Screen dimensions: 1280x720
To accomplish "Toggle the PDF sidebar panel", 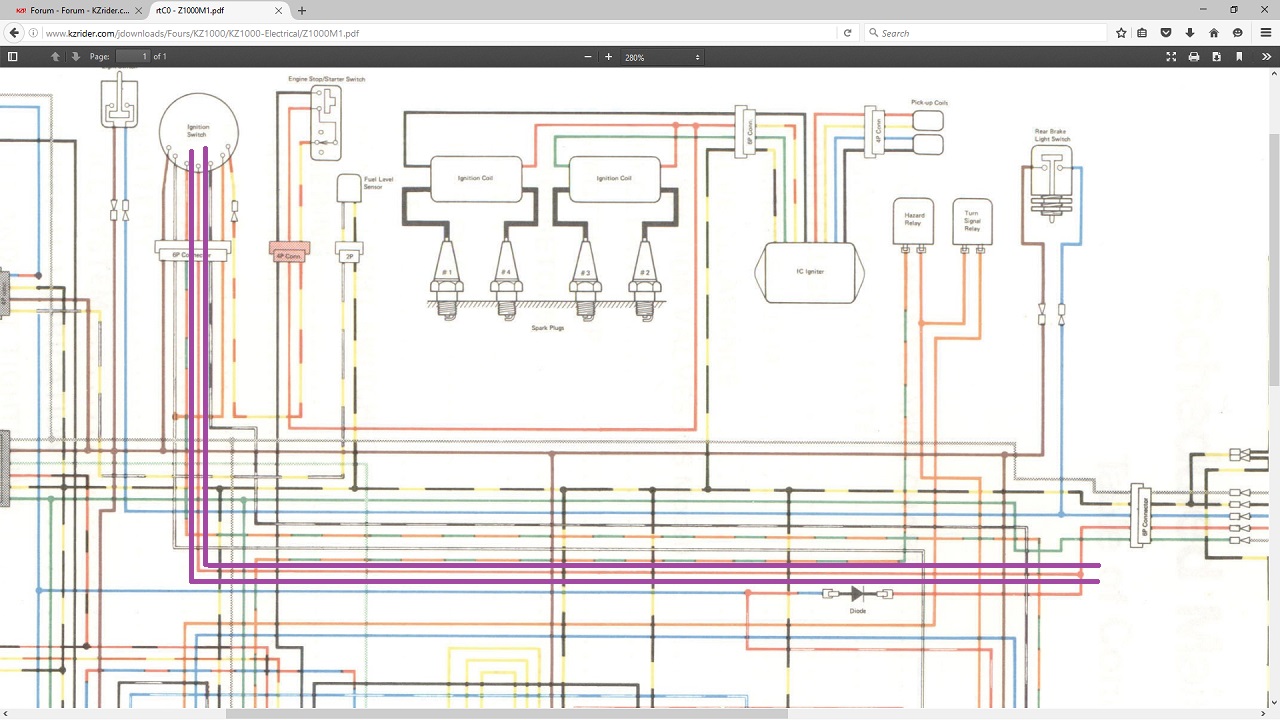I will pos(13,57).
